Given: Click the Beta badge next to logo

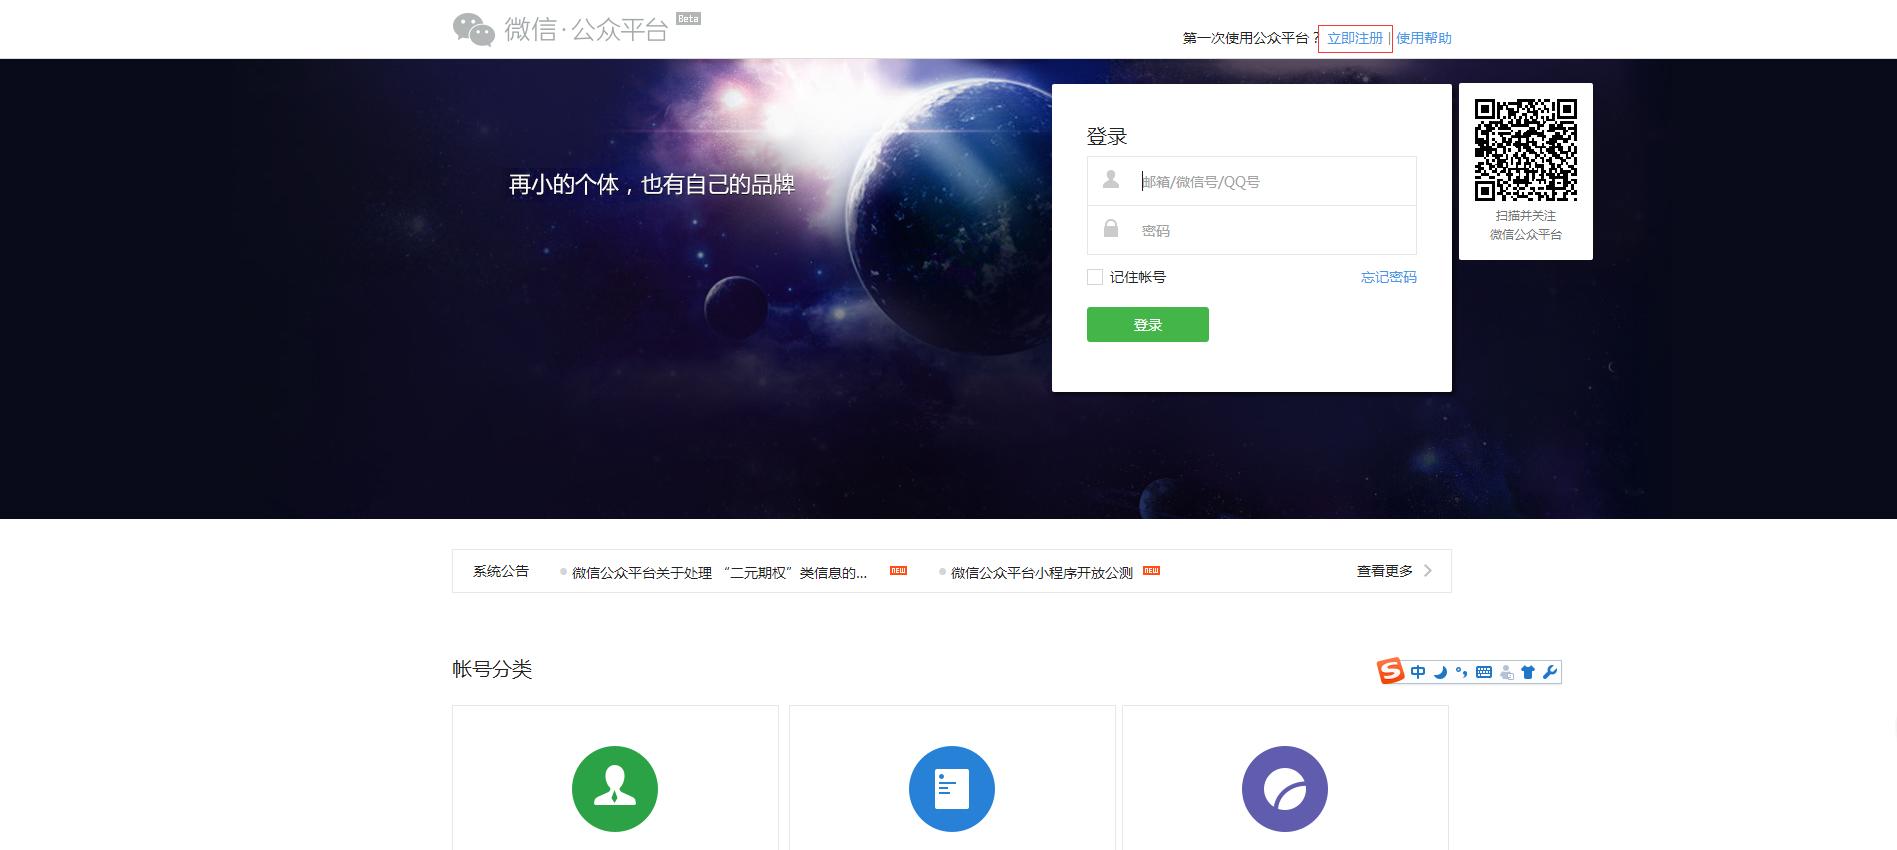Looking at the screenshot, I should click(x=688, y=19).
